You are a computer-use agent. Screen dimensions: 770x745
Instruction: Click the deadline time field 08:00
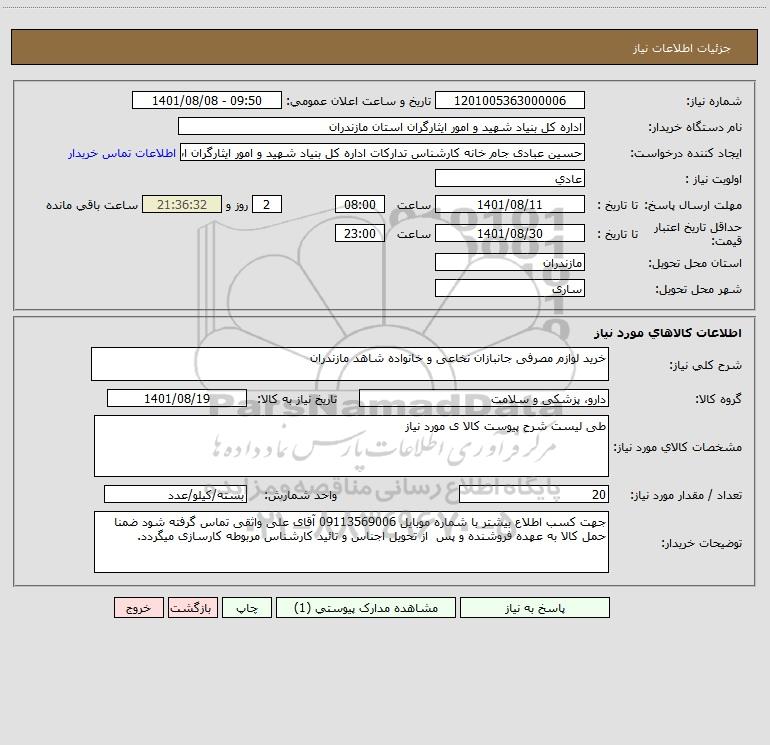pyautogui.click(x=359, y=204)
